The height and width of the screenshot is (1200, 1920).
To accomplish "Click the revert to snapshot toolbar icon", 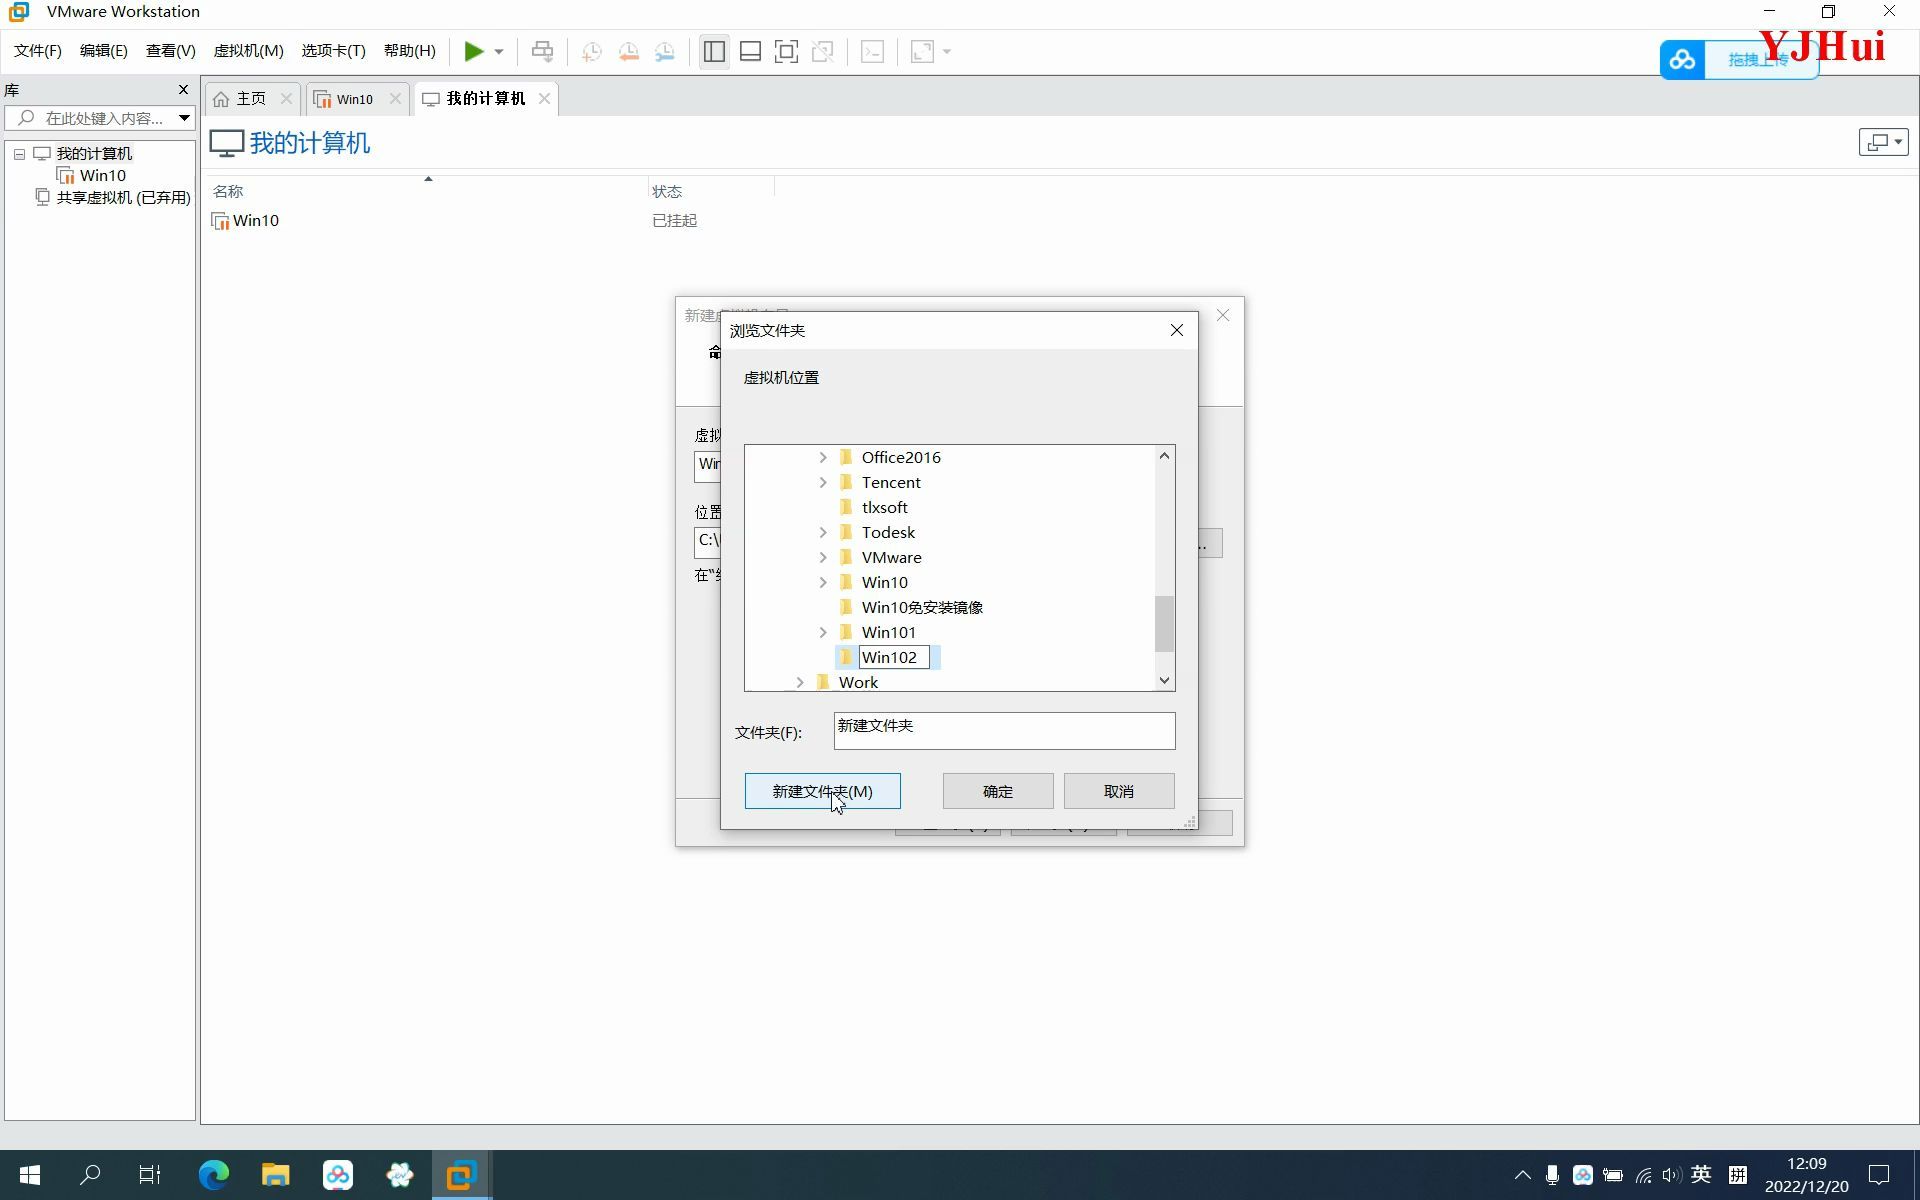I will point(629,51).
